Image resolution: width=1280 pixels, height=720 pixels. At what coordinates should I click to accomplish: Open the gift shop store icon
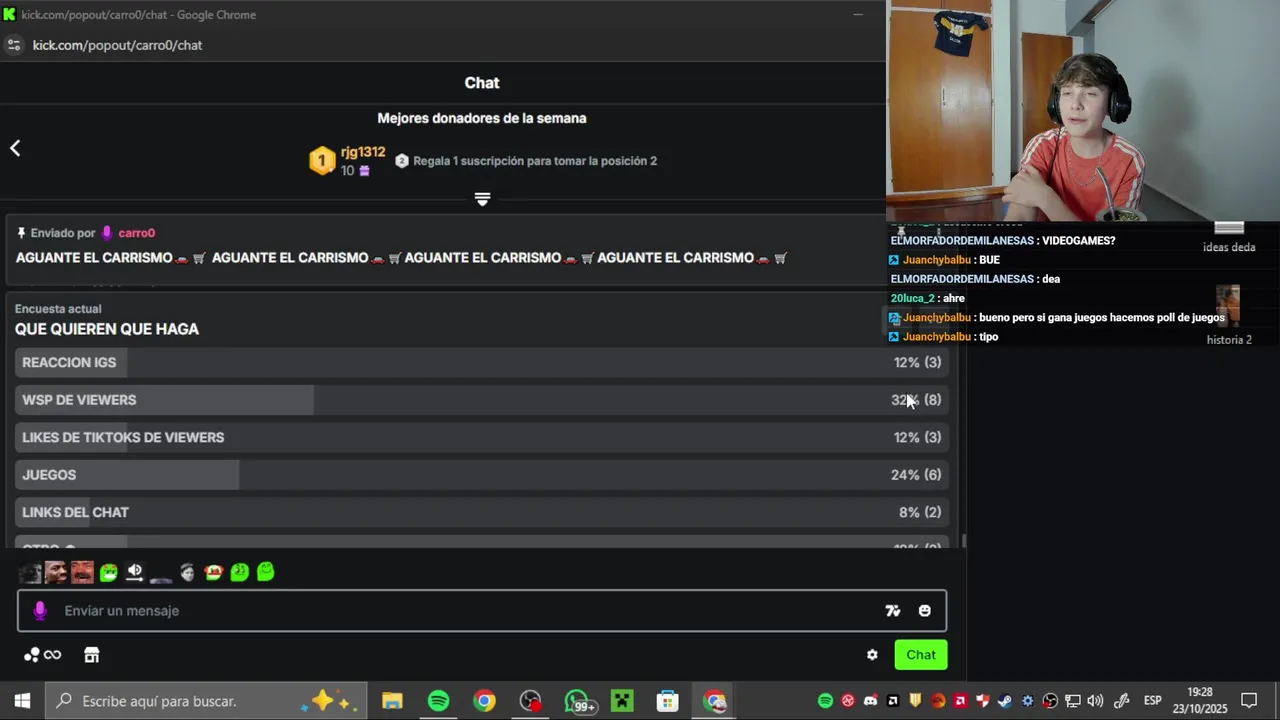pyautogui.click(x=91, y=655)
